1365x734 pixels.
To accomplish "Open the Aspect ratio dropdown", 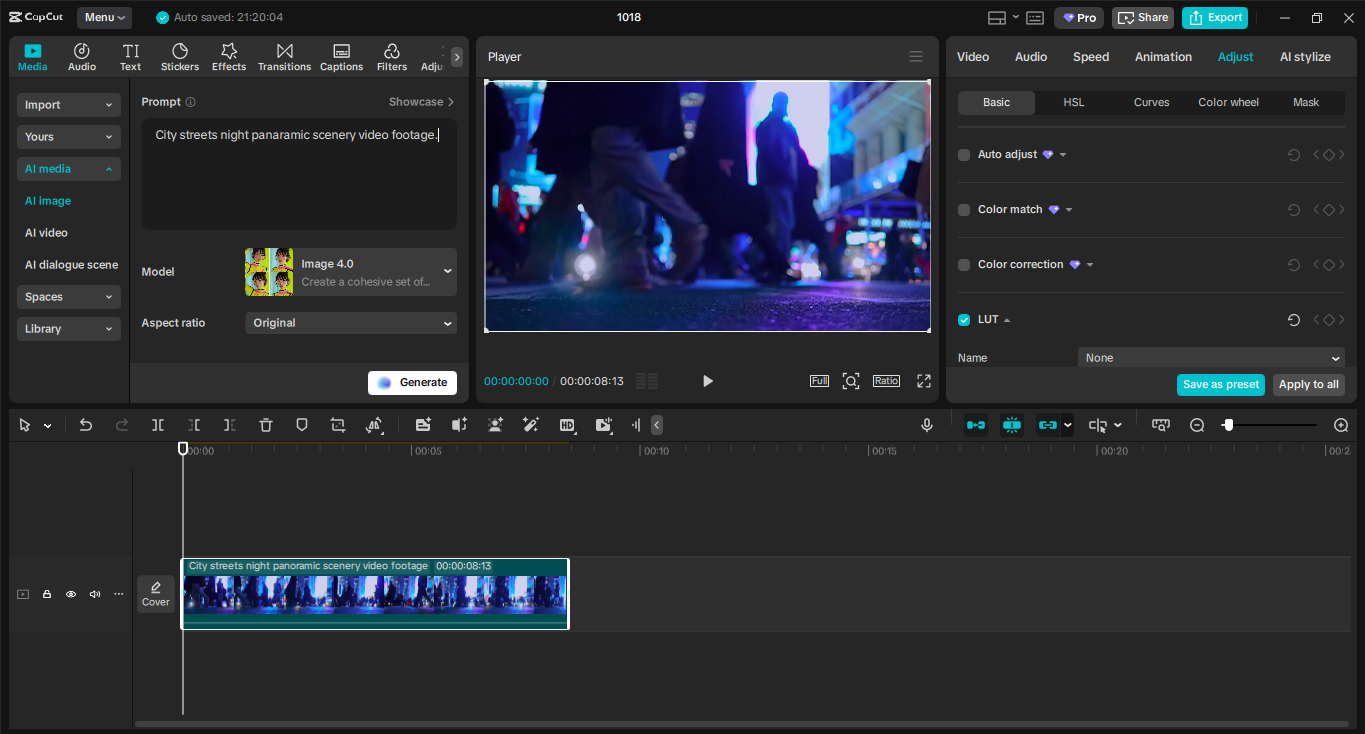I will 351,323.
